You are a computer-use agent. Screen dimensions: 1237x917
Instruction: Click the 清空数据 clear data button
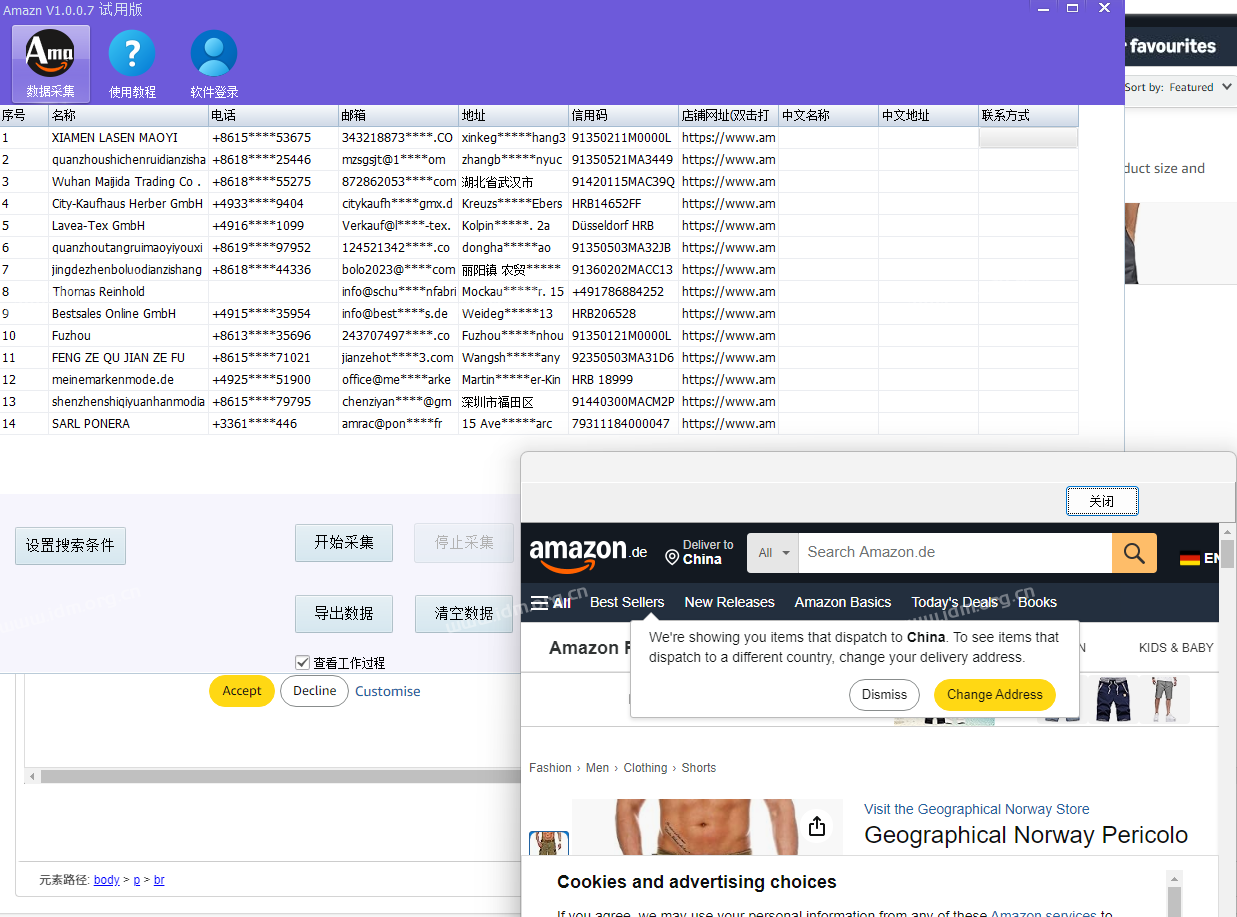[464, 613]
